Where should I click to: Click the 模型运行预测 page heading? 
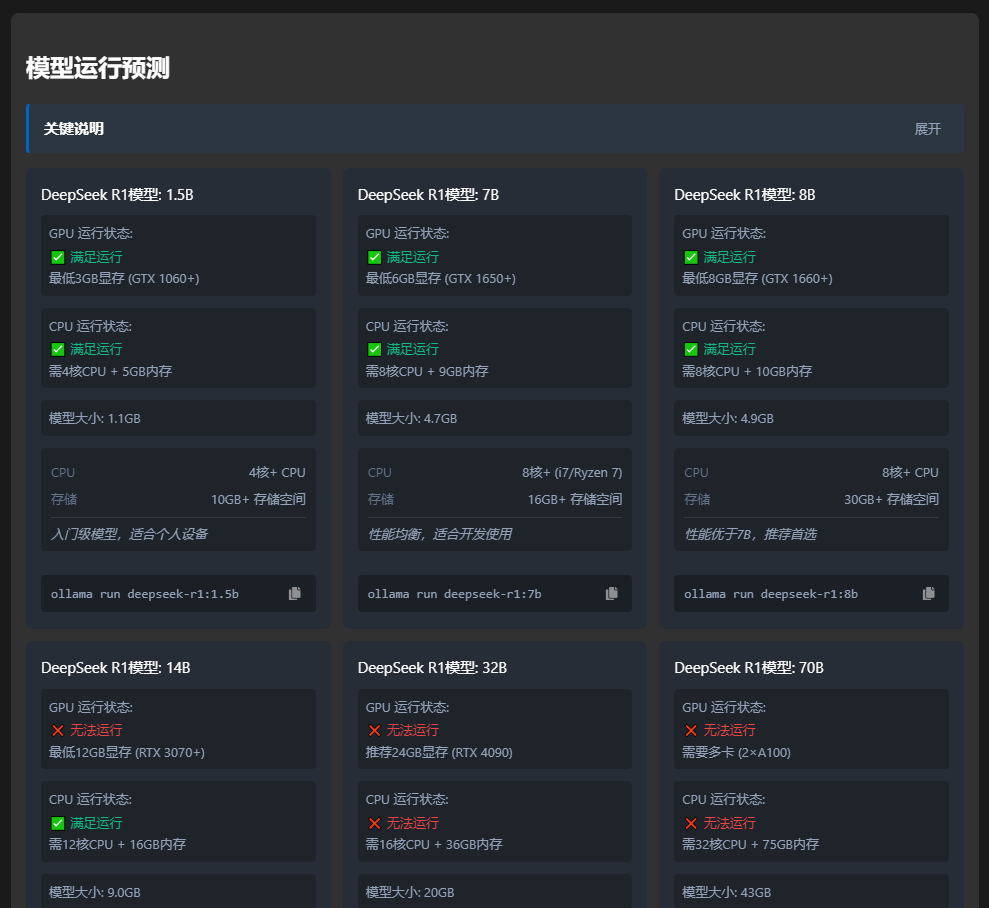point(98,68)
